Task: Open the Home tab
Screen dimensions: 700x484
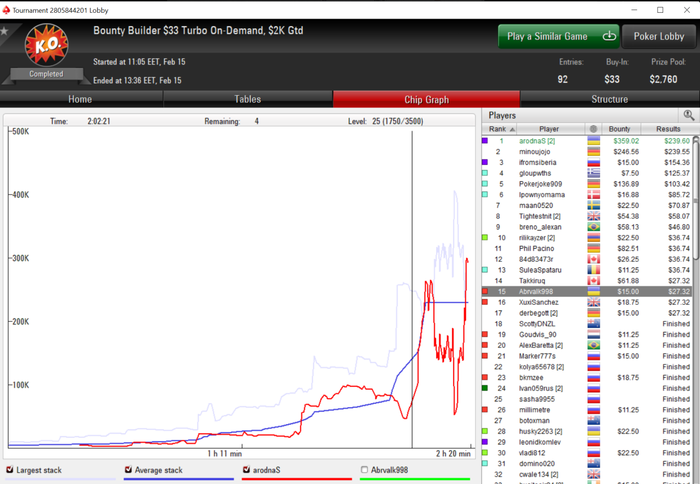Action: (x=81, y=99)
